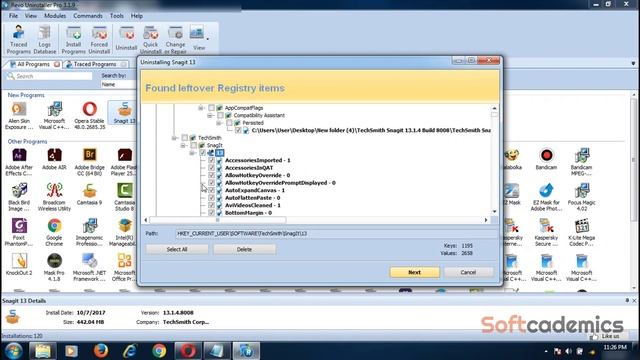Select Opera Stable program icon
Image resolution: width=640 pixels, height=360 pixels.
[x=89, y=116]
